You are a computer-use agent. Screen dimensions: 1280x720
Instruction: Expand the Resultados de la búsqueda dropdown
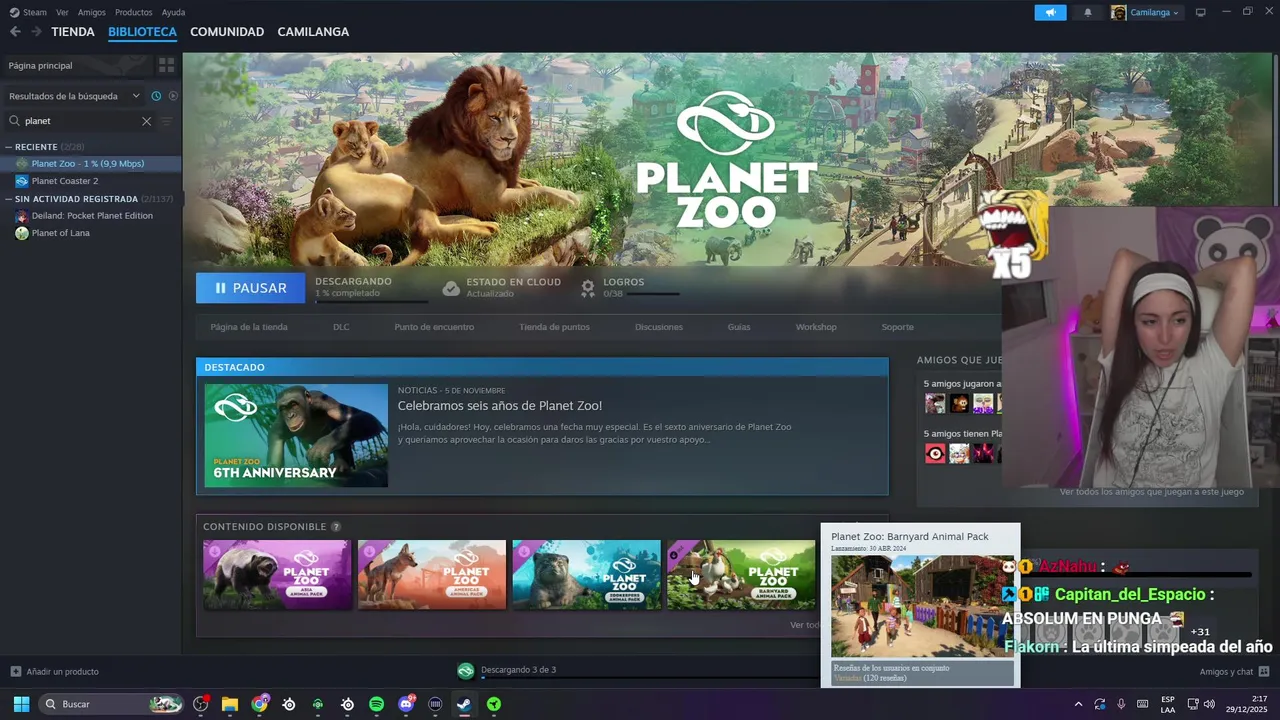click(x=75, y=96)
